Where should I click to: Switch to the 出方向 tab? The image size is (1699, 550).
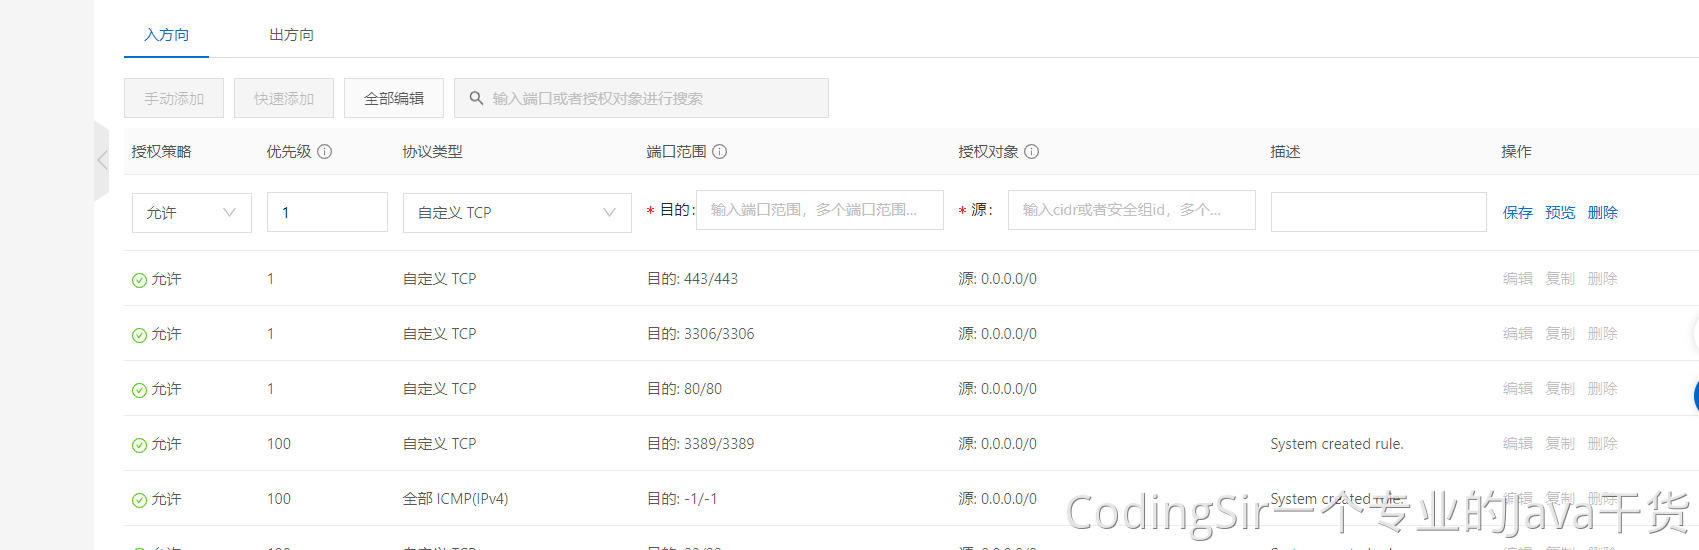[291, 35]
